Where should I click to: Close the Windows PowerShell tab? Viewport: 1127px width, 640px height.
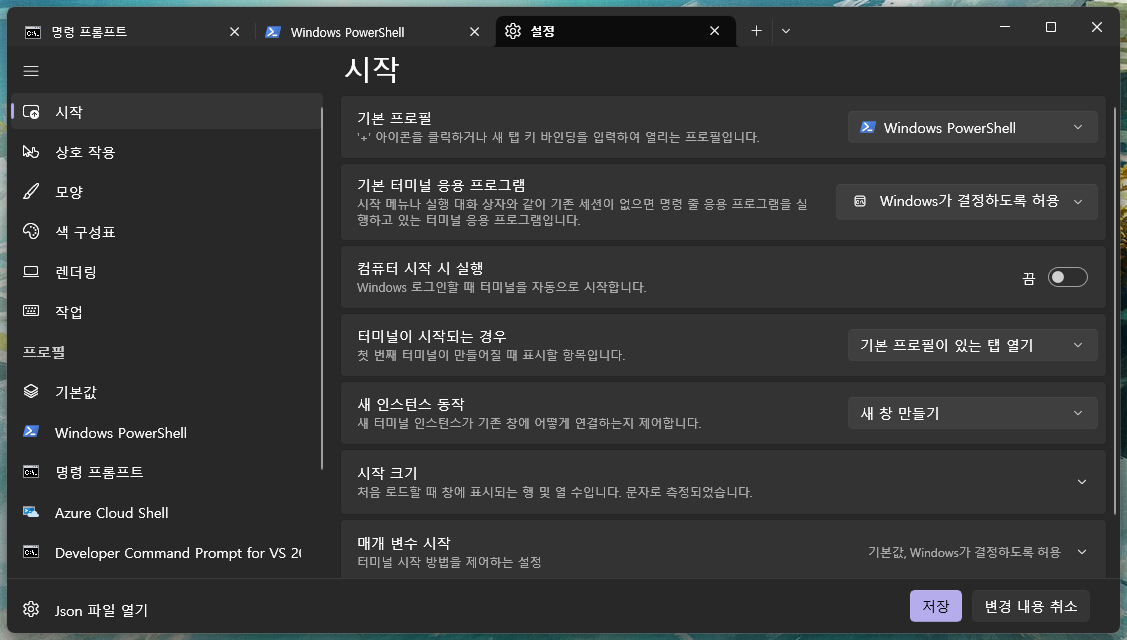[x=474, y=32]
